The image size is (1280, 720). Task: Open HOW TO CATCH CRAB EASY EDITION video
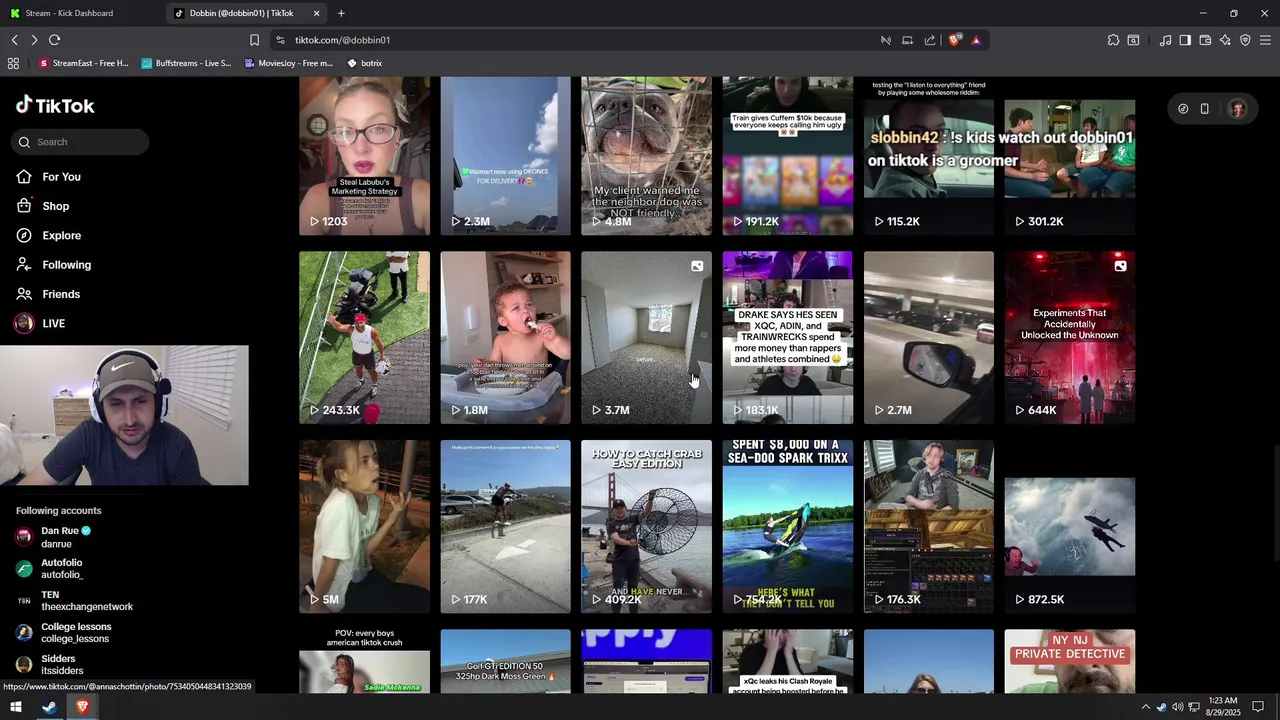coord(646,527)
